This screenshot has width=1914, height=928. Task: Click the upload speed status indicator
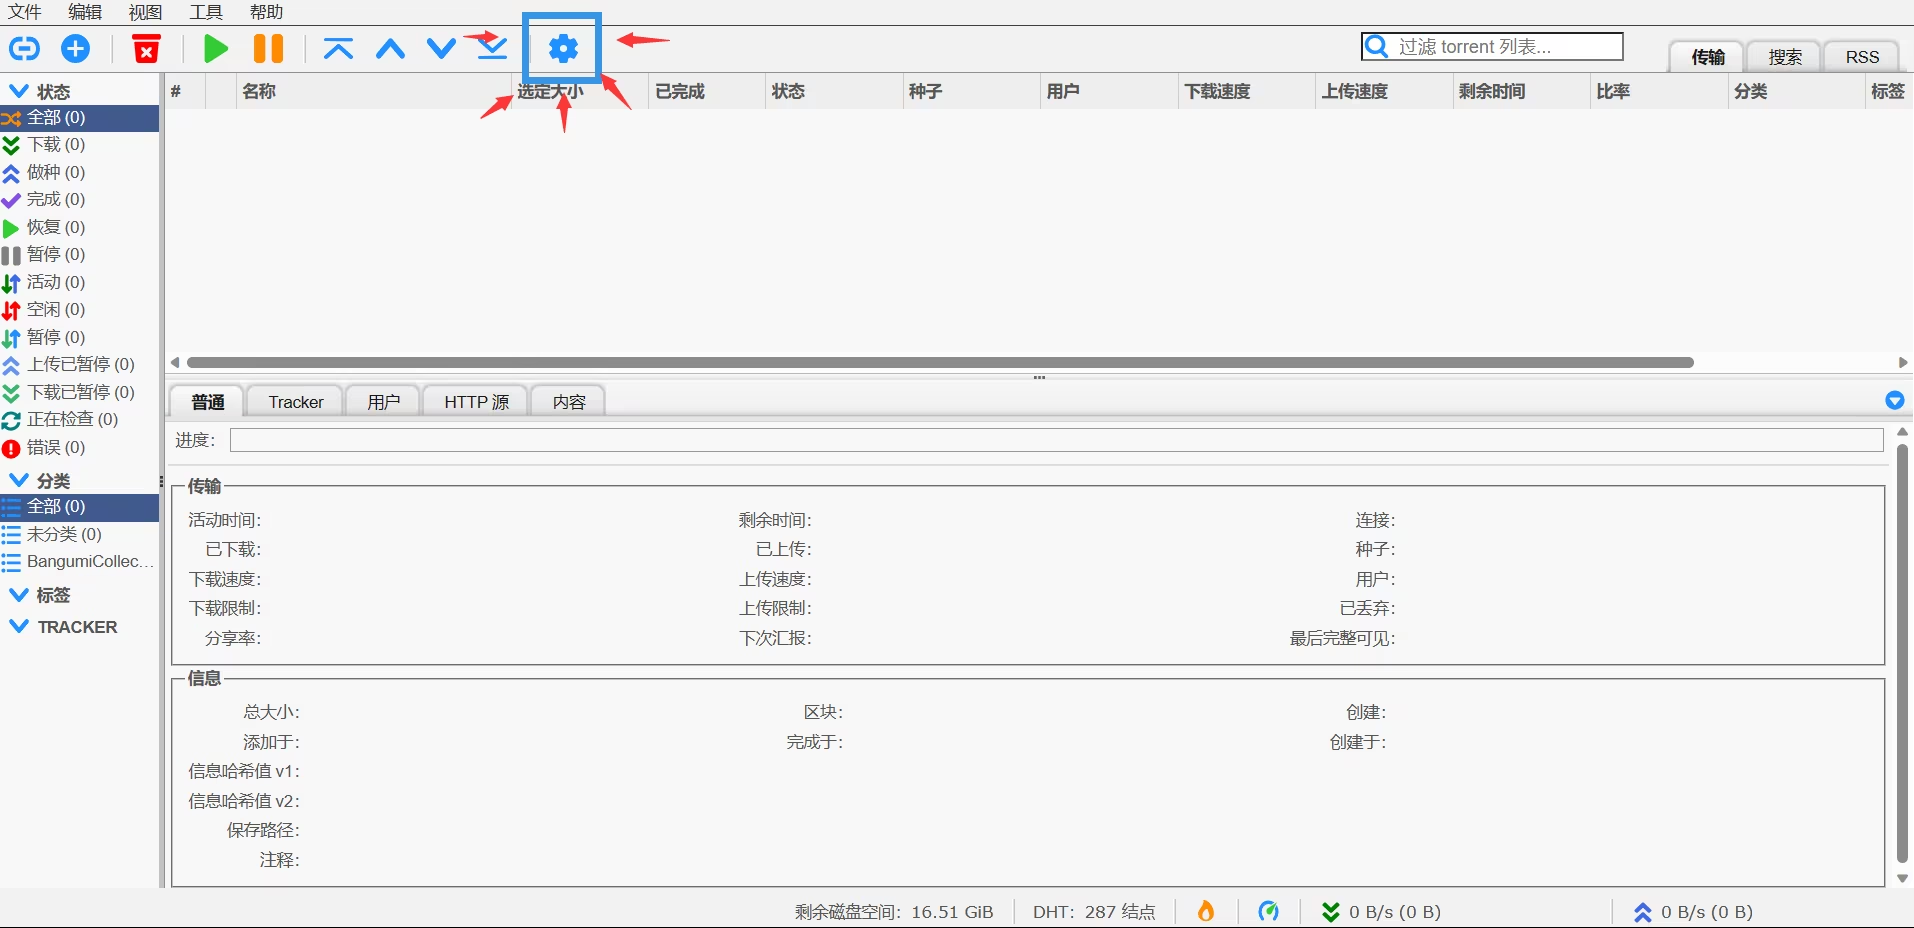(1693, 912)
